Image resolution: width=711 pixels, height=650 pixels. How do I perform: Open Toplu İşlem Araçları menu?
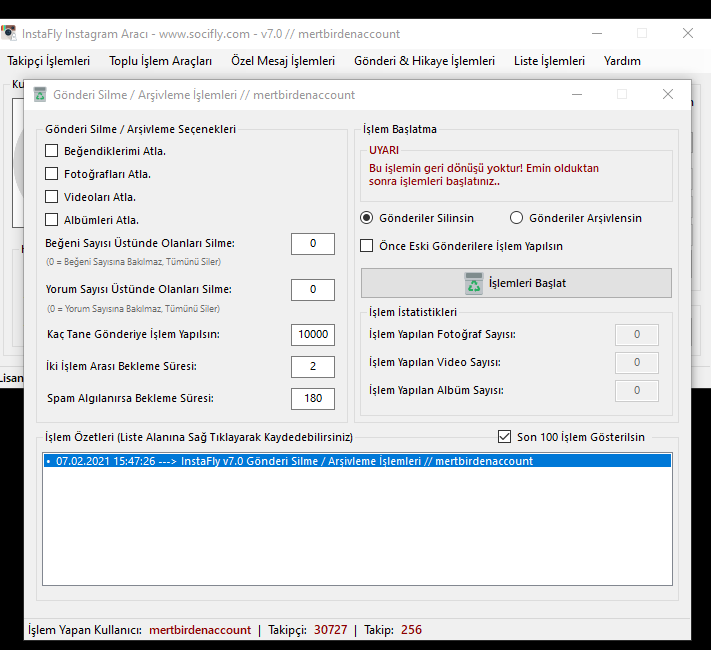coord(161,61)
